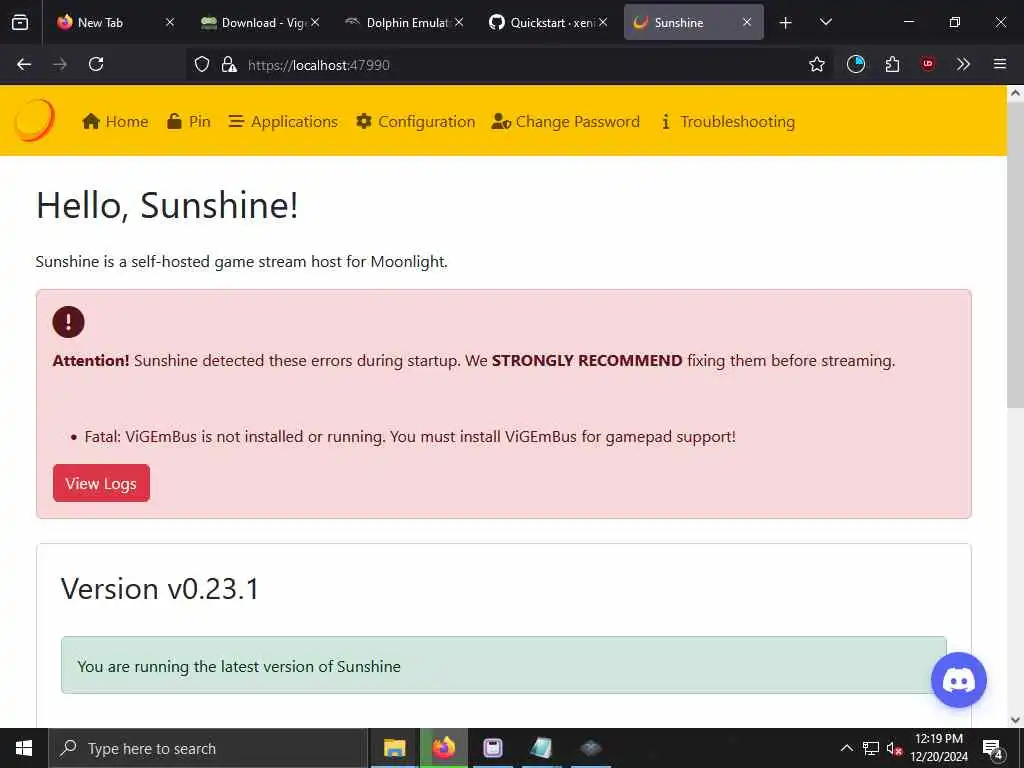Click the latest version of Sunshine message
Viewport: 1024px width, 768px height.
tap(504, 665)
